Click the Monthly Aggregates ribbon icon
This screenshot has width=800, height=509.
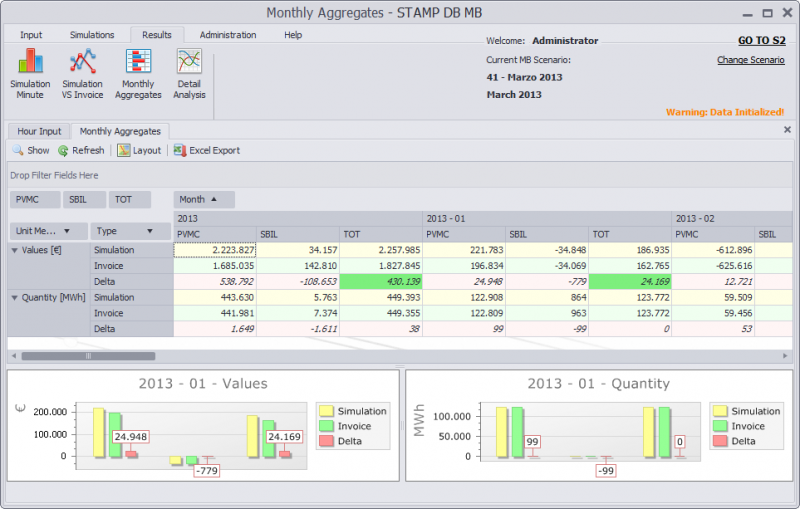tap(138, 69)
